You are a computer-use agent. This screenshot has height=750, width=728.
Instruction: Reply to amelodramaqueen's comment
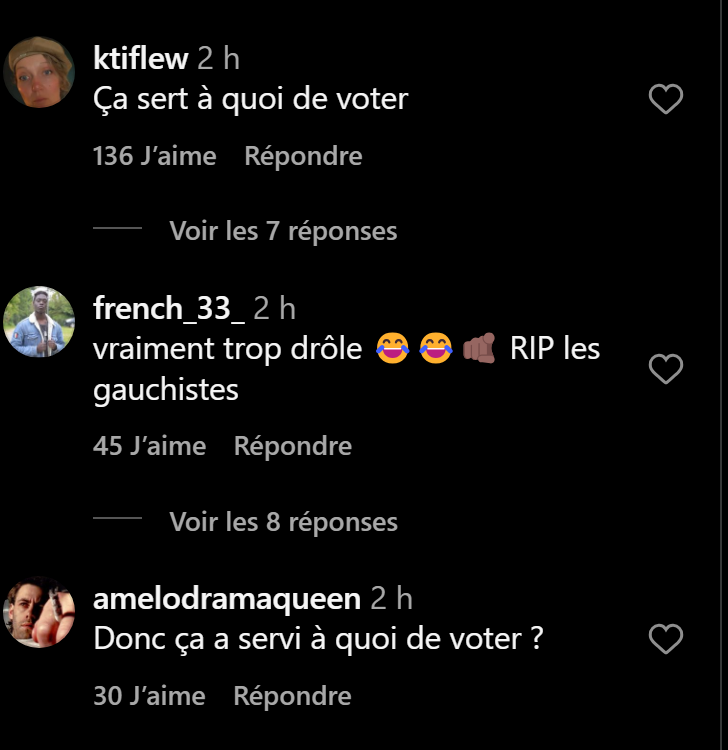[292, 696]
